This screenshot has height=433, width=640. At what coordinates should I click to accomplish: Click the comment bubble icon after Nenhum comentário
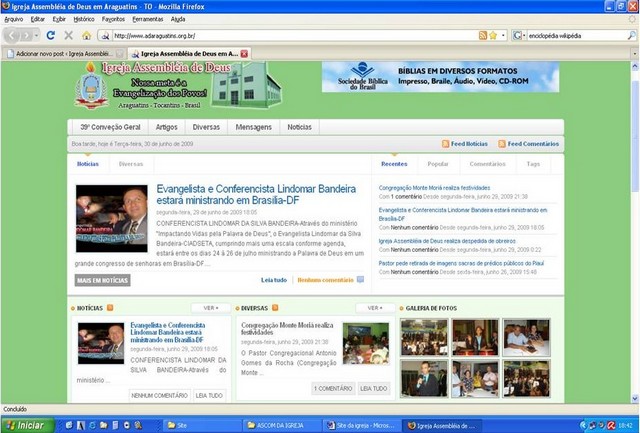point(360,280)
